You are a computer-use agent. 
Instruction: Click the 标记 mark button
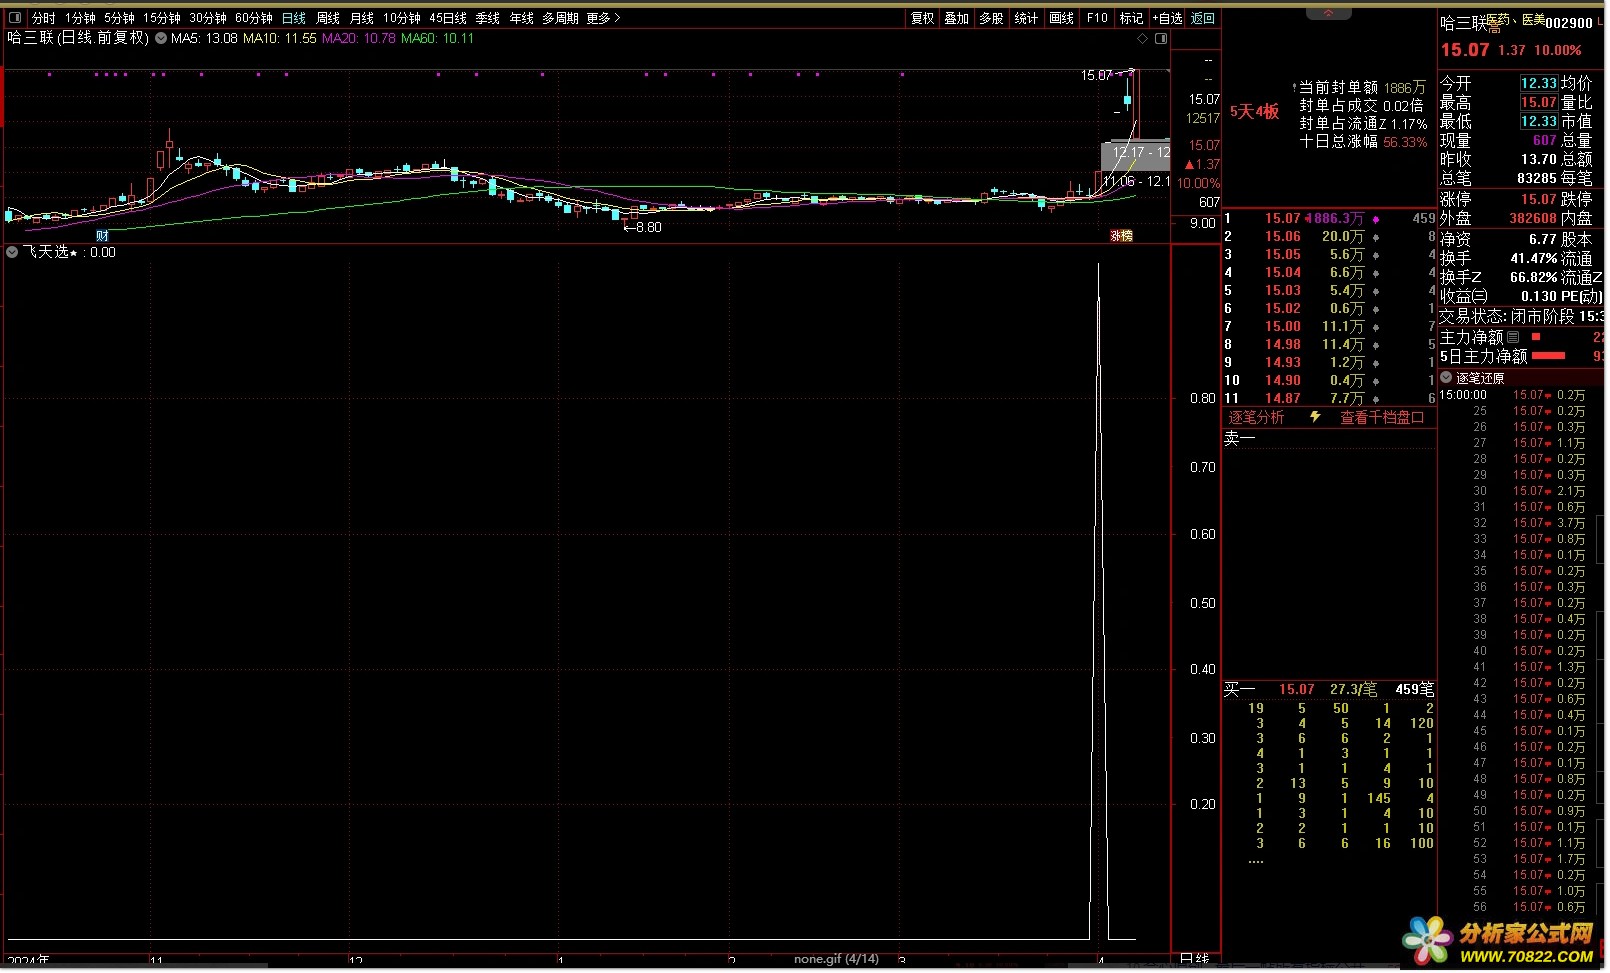coord(1131,18)
